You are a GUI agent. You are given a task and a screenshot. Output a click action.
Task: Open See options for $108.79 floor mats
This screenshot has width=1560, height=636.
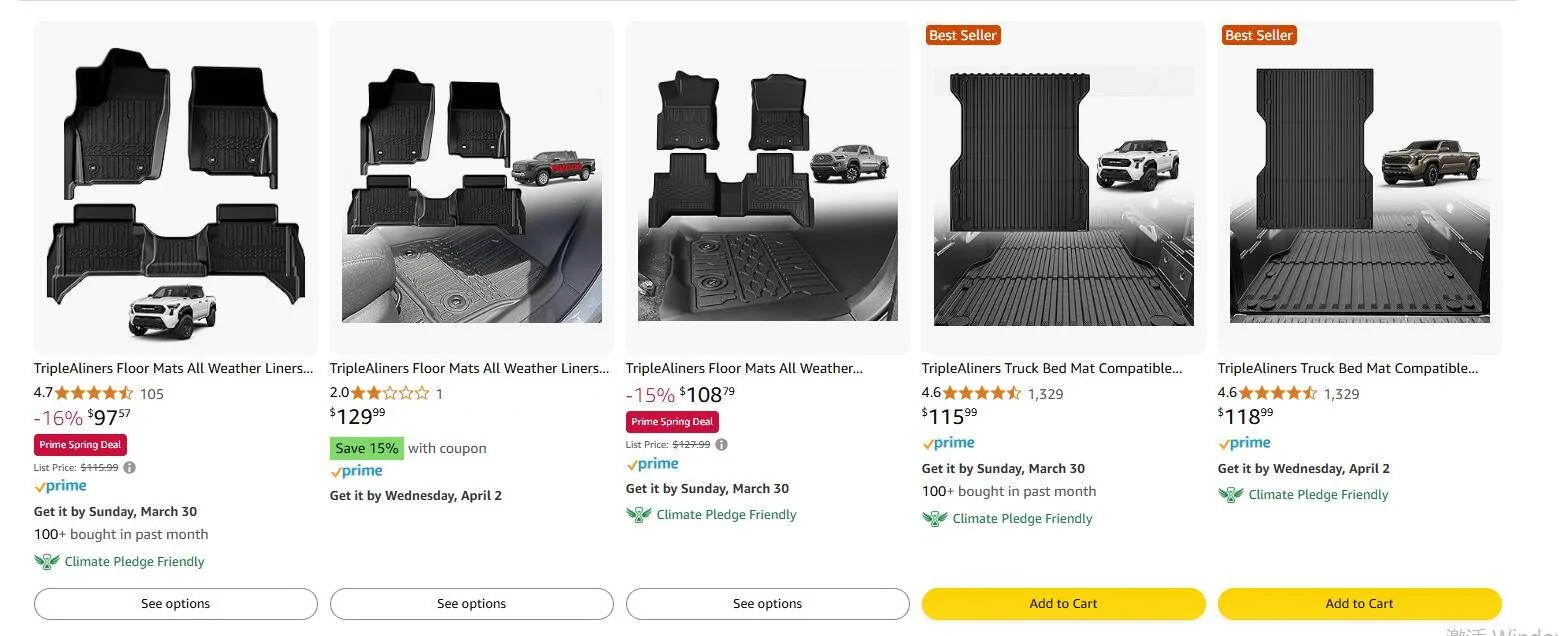point(767,604)
